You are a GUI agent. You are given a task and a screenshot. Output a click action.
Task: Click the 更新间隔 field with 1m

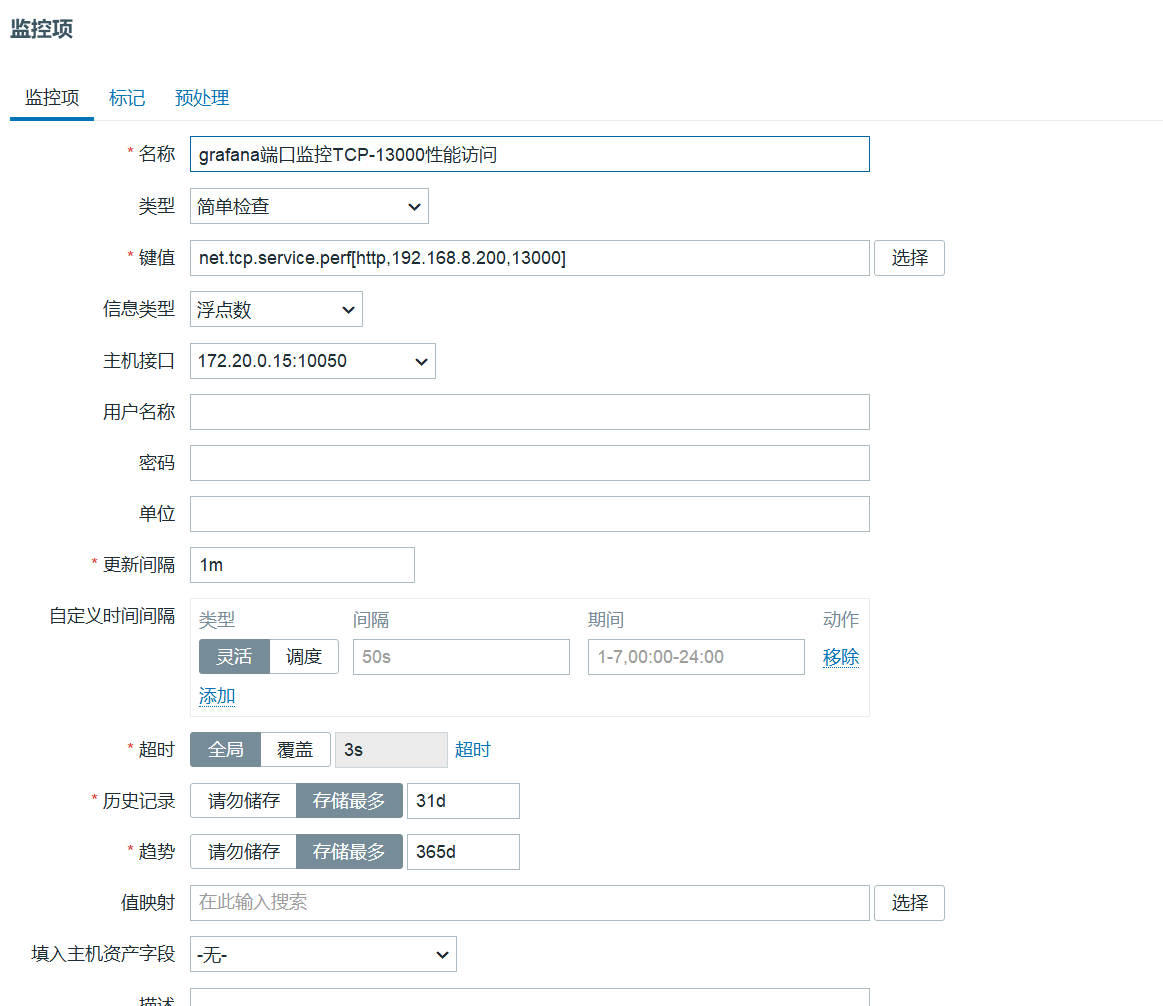[x=302, y=565]
